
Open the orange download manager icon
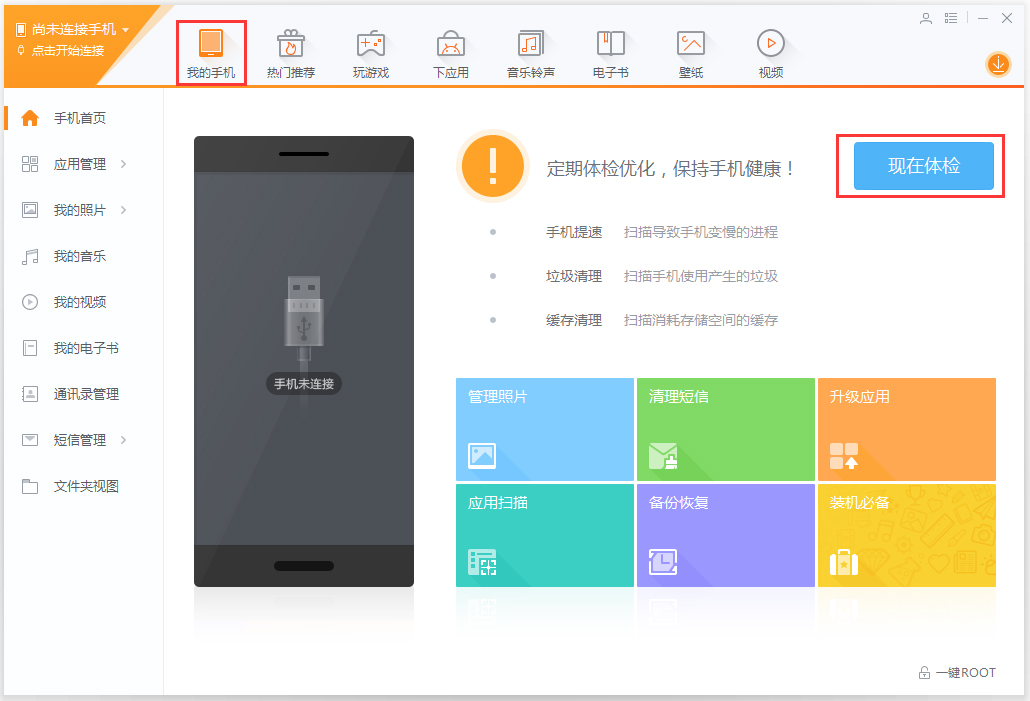pyautogui.click(x=998, y=64)
